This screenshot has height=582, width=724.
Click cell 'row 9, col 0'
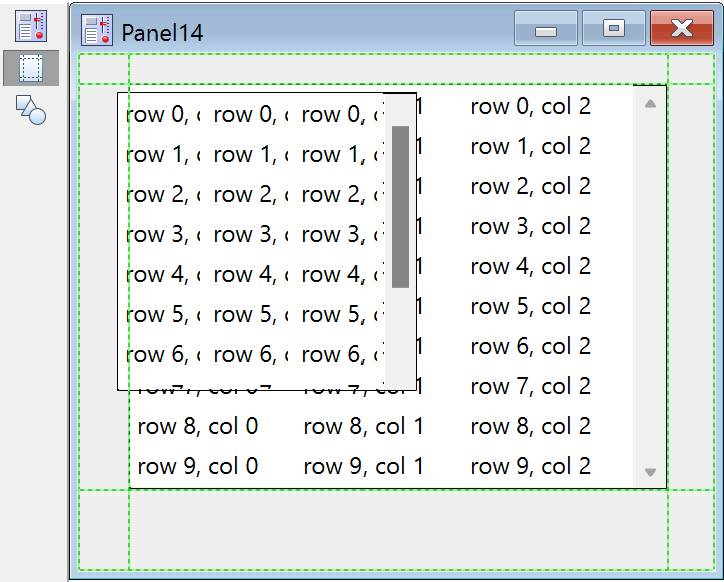pyautogui.click(x=198, y=466)
